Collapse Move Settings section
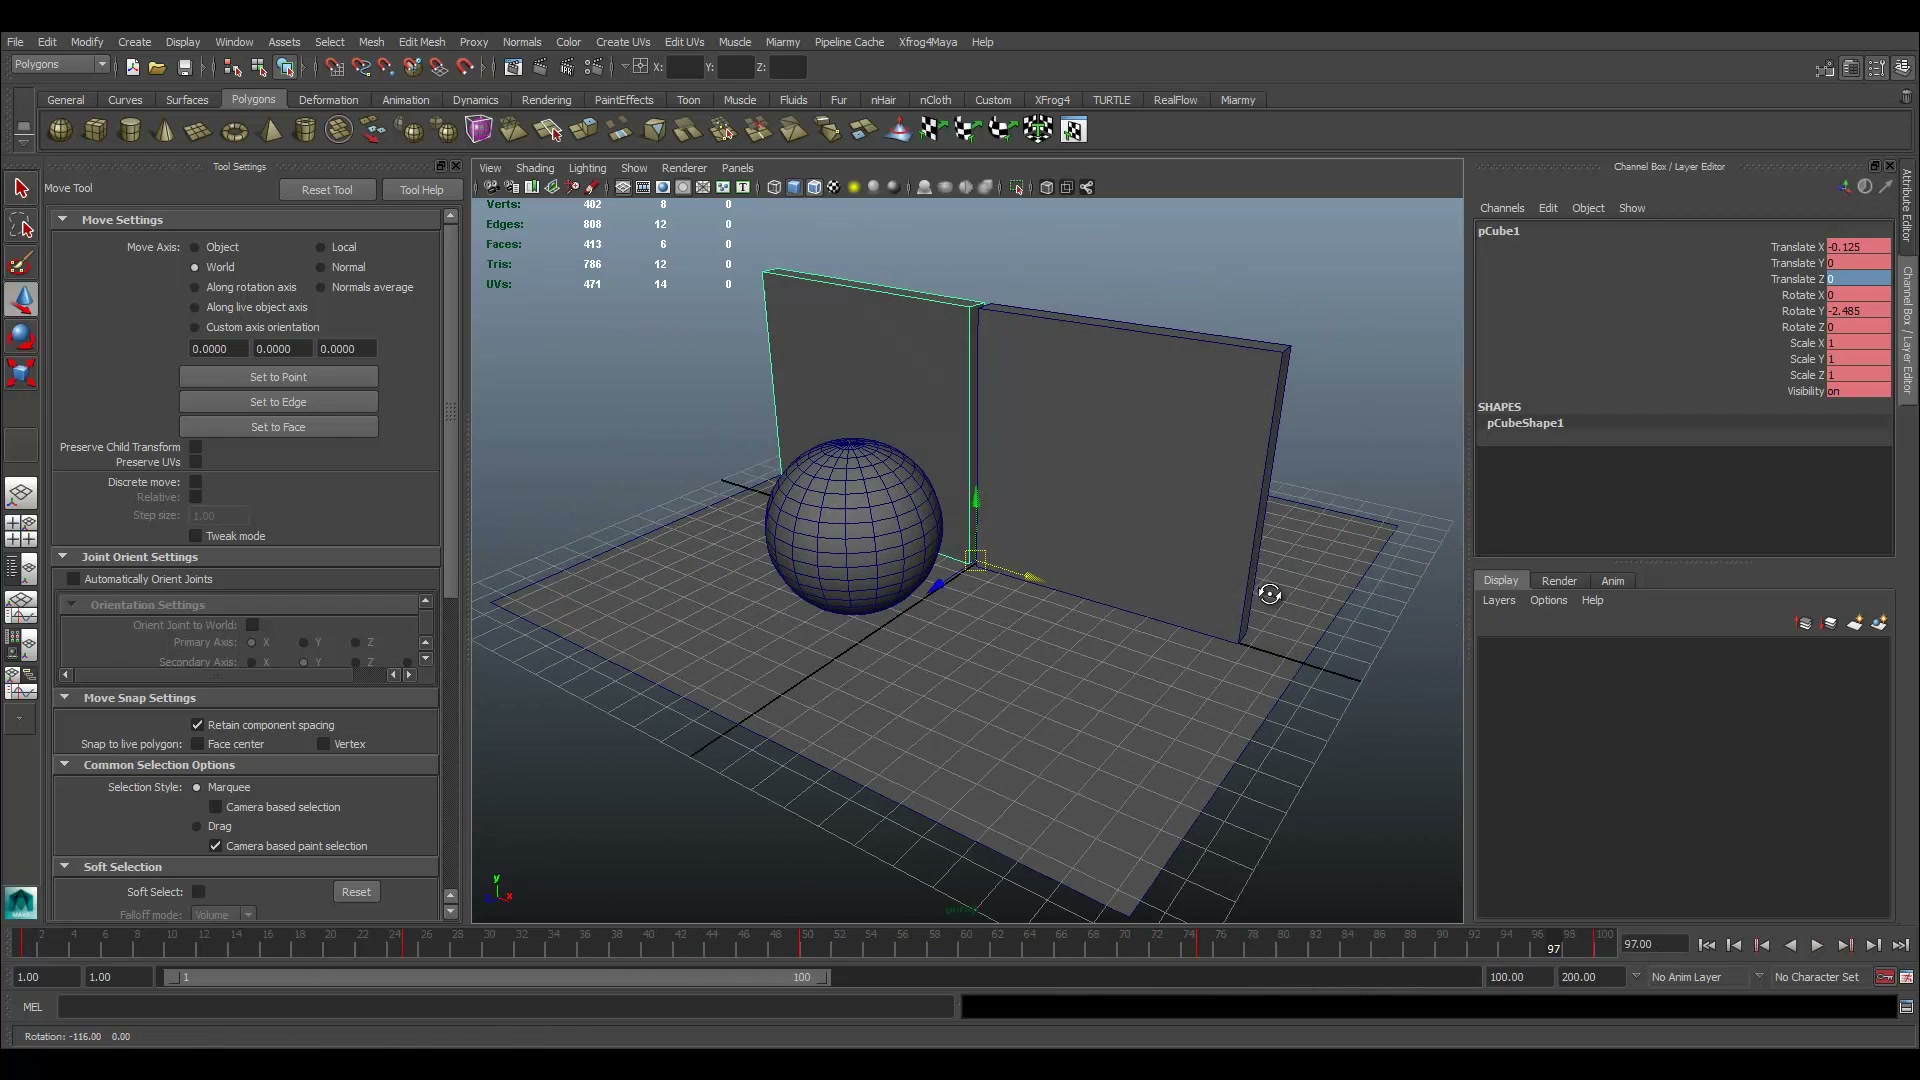The height and width of the screenshot is (1080, 1920). [63, 219]
